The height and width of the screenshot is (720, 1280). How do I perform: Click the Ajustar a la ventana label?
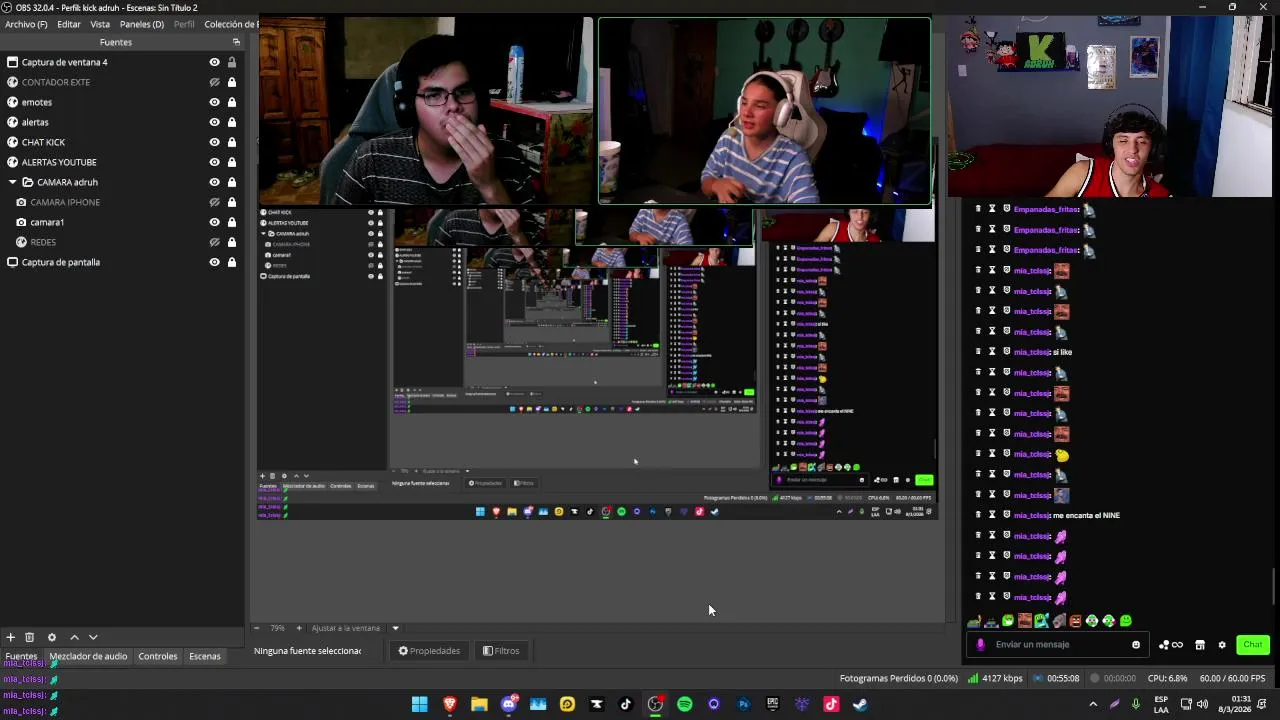(x=346, y=628)
